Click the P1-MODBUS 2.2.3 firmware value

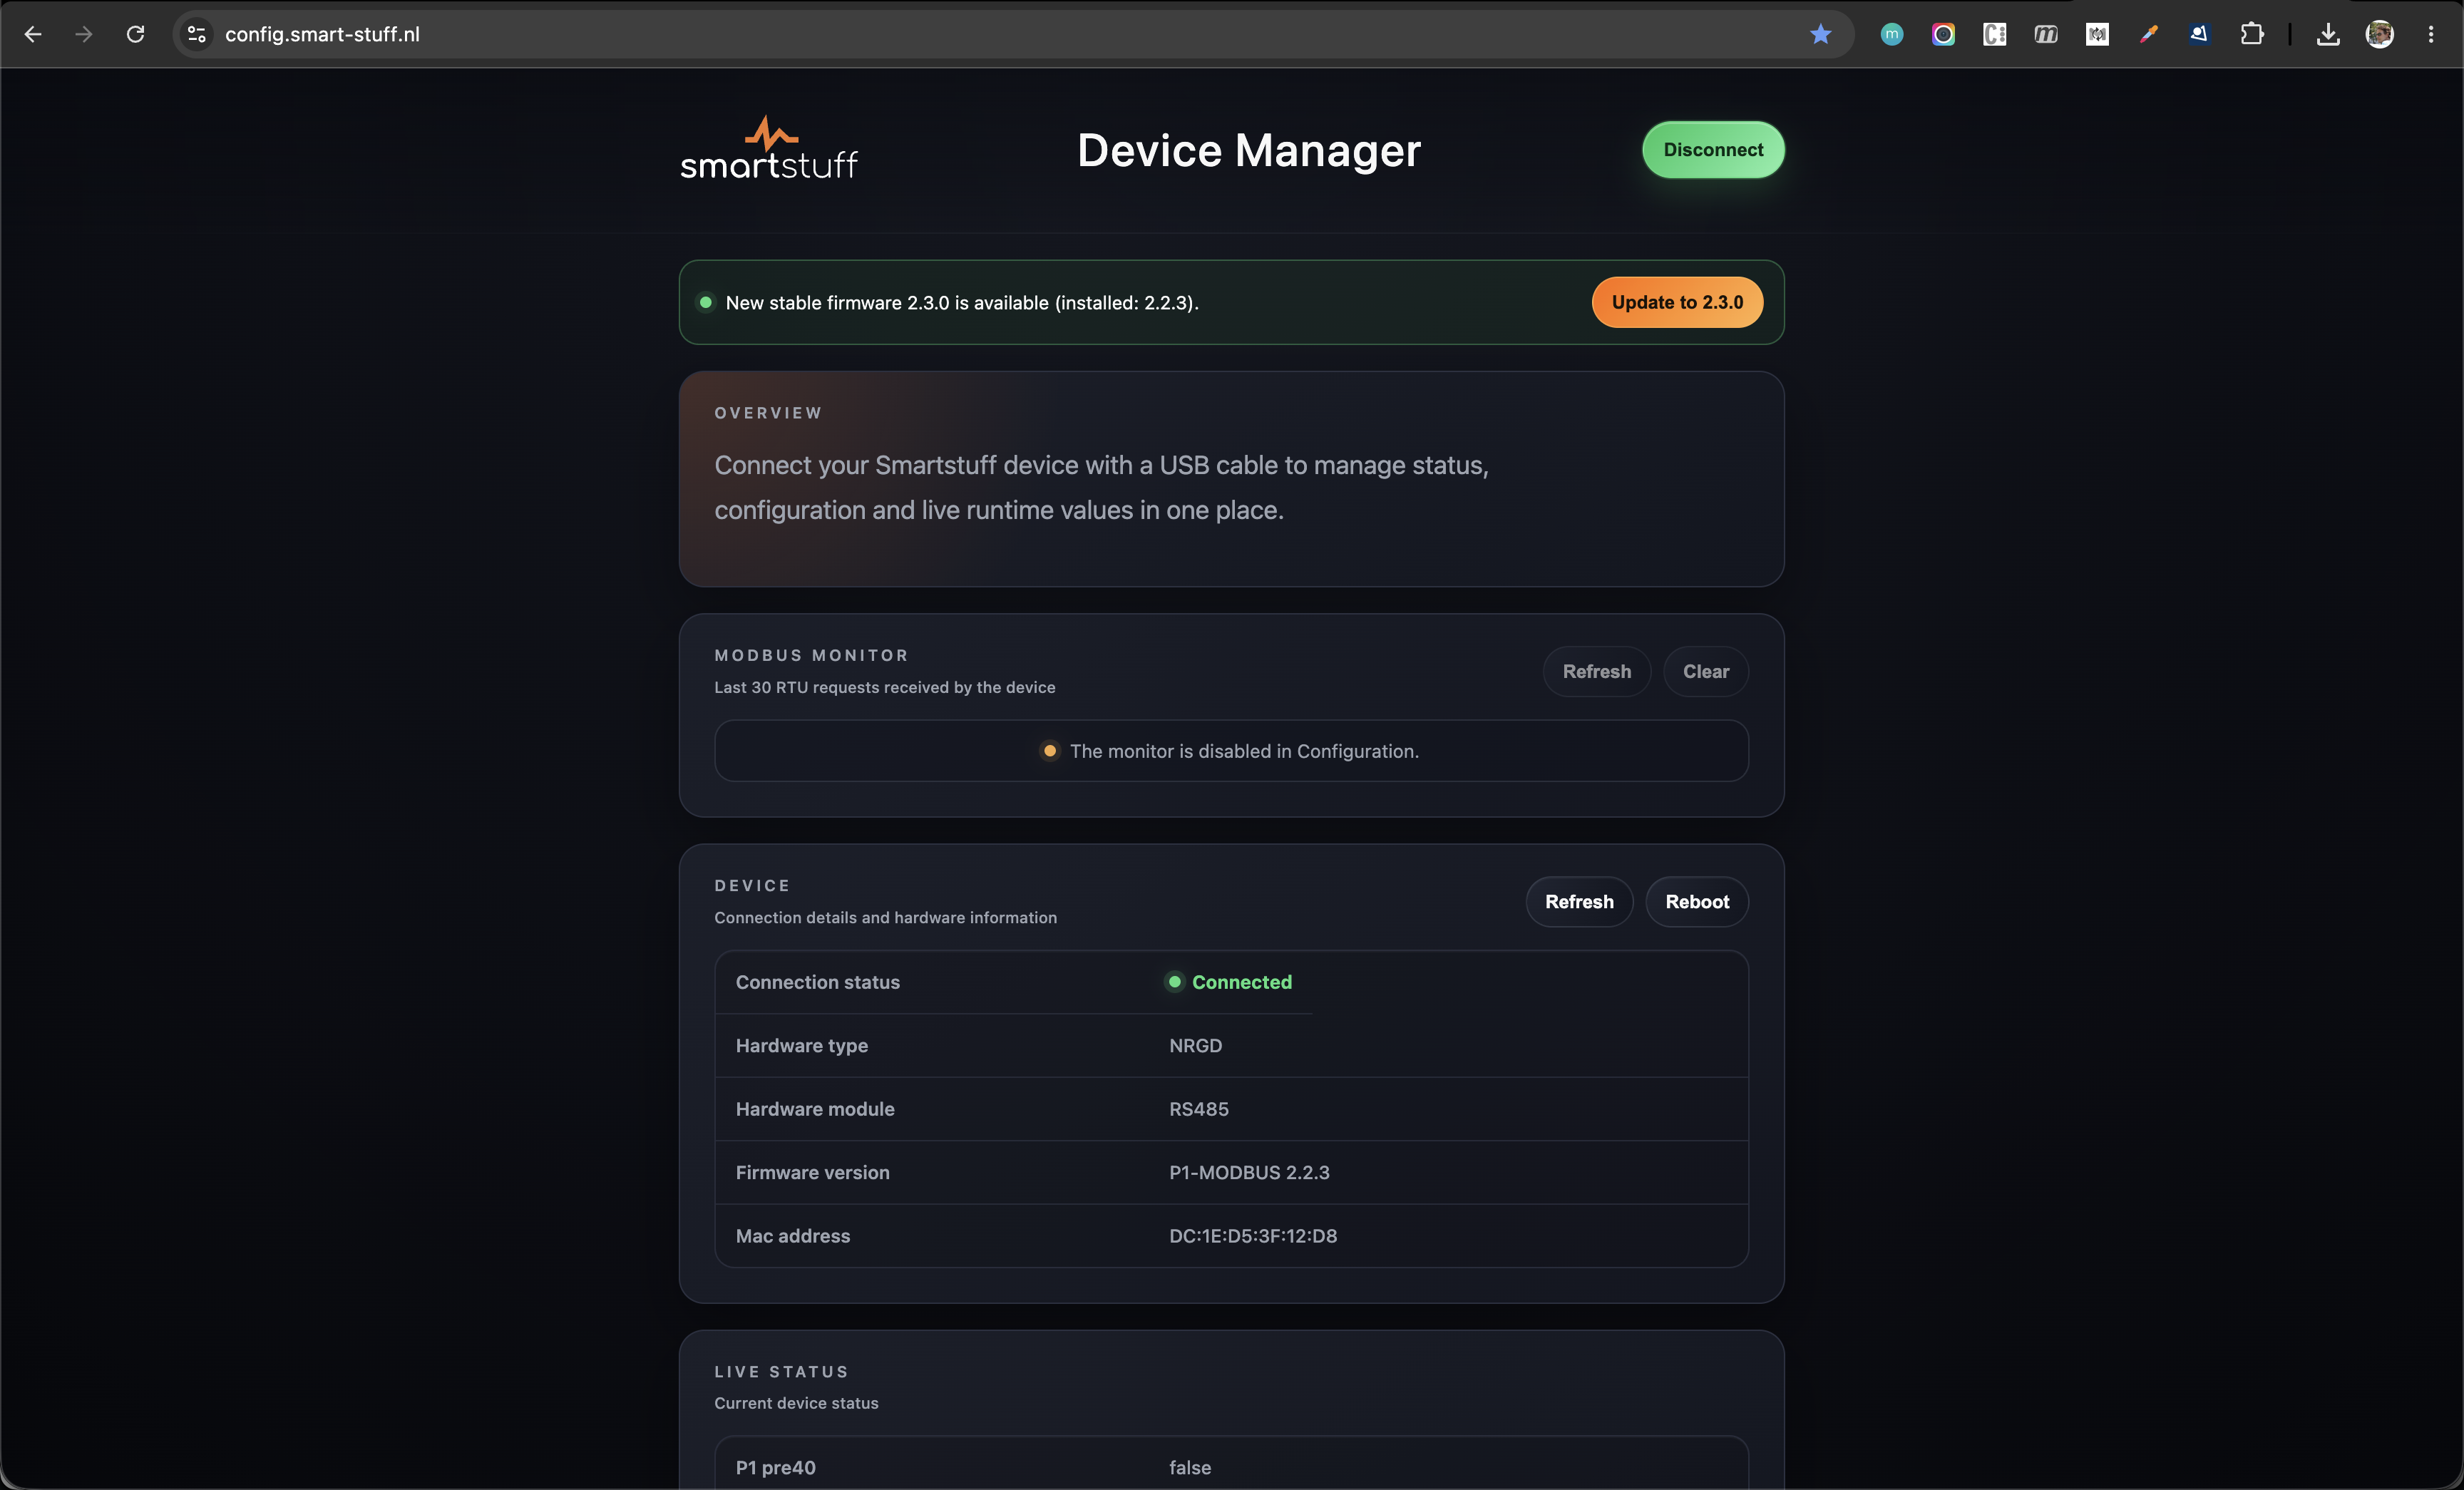[1249, 1173]
